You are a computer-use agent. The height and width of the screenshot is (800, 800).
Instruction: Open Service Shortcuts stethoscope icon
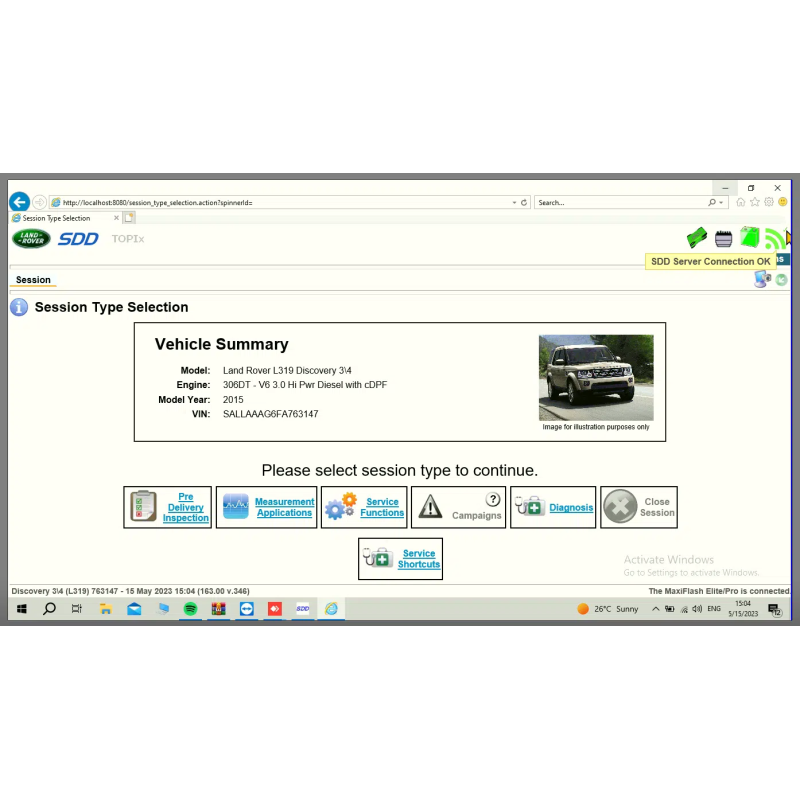tap(380, 558)
